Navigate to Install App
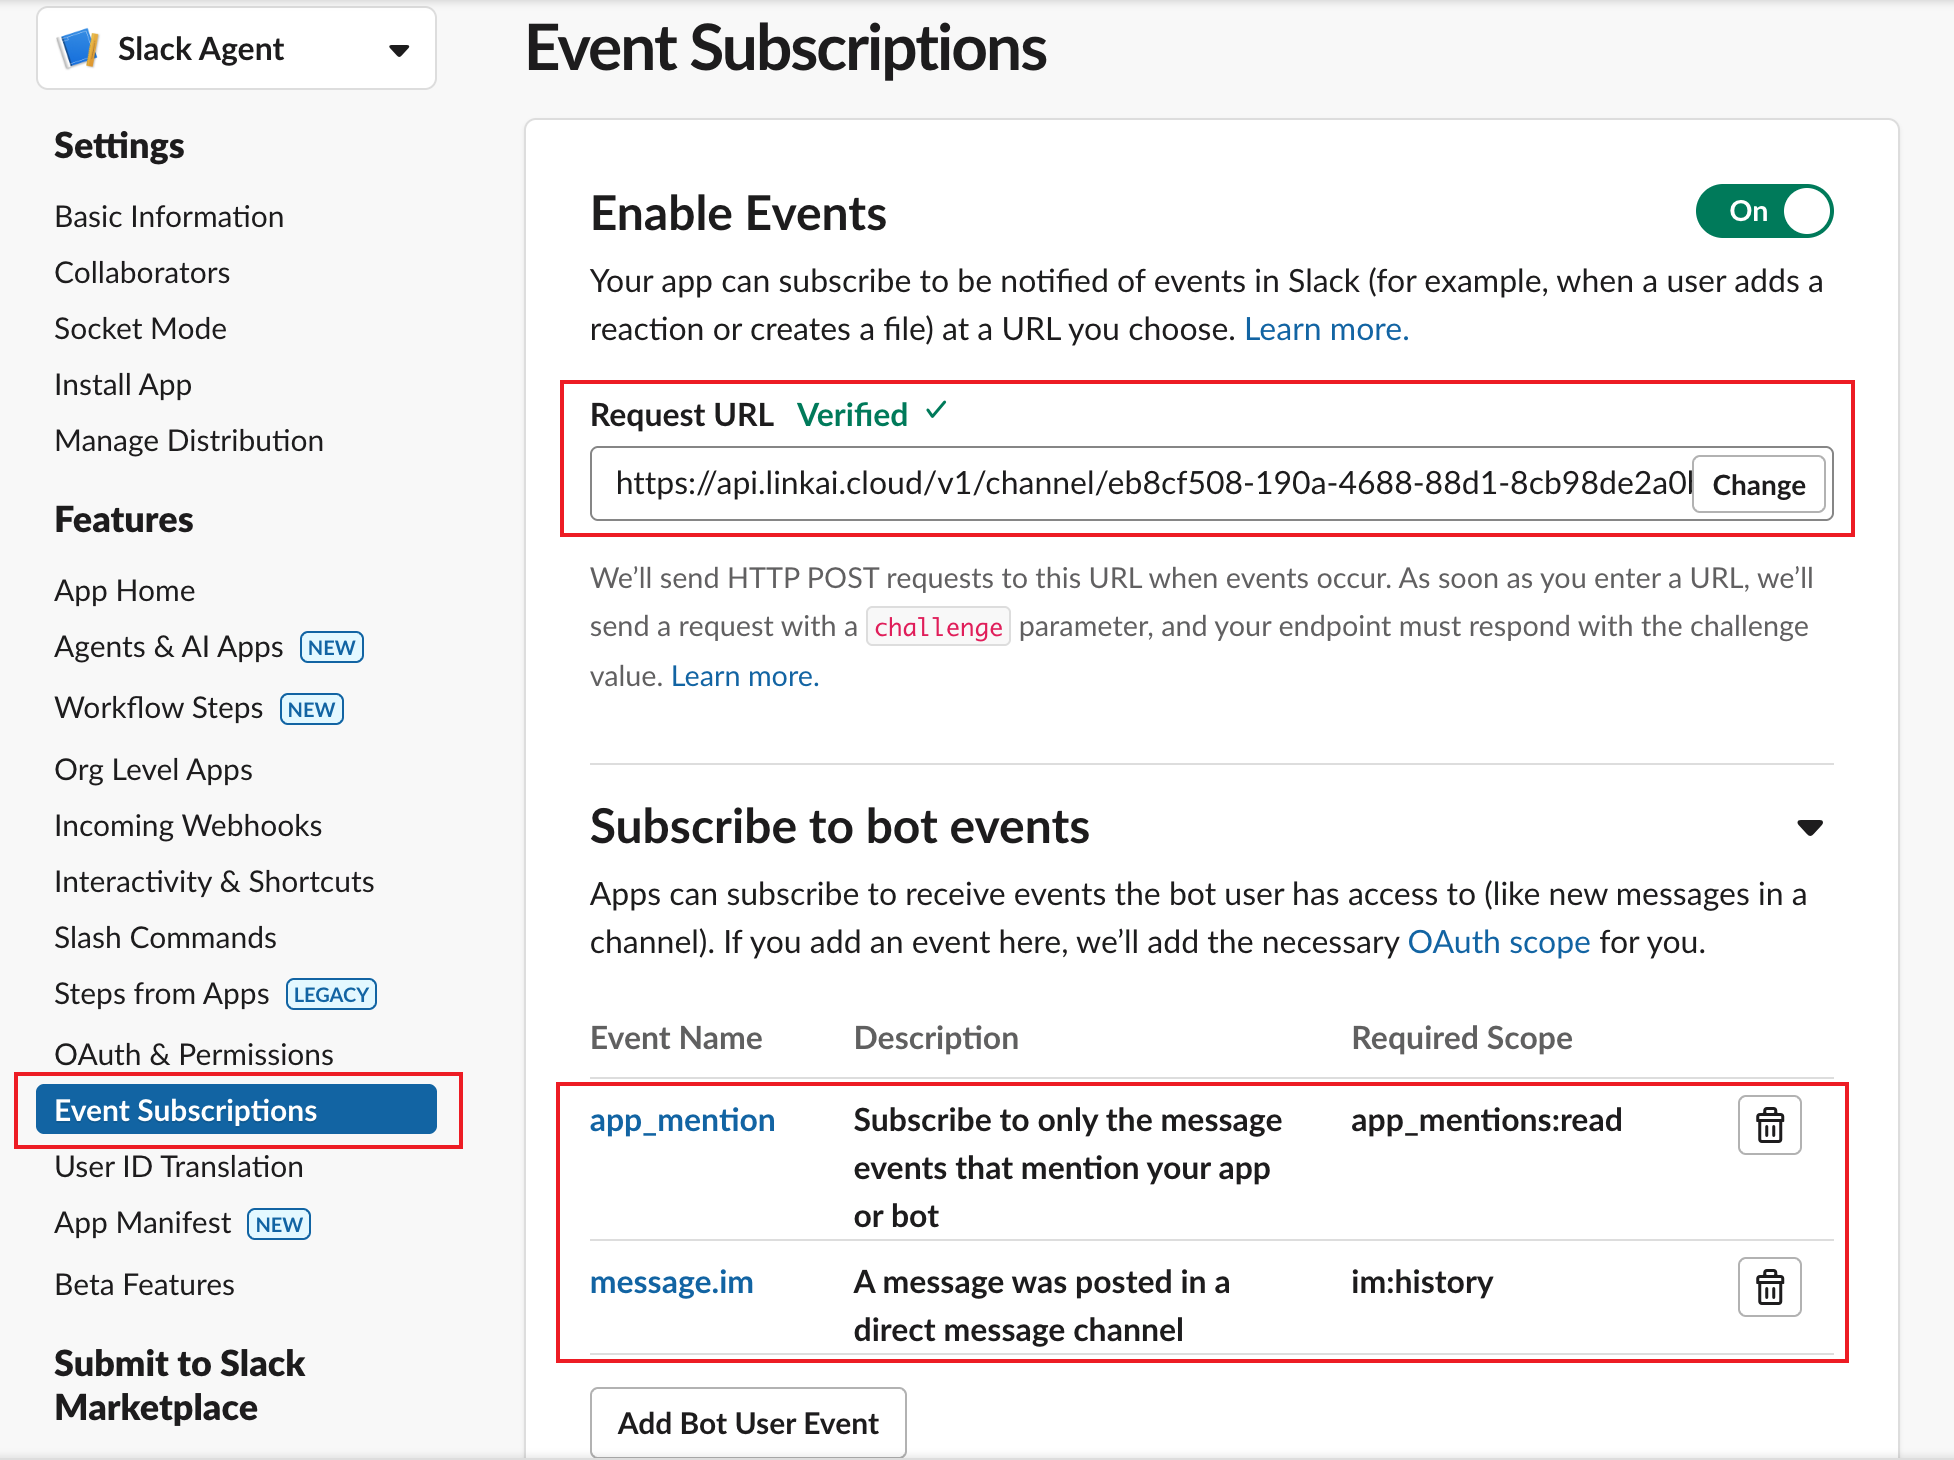Image resolution: width=1954 pixels, height=1460 pixels. [123, 385]
